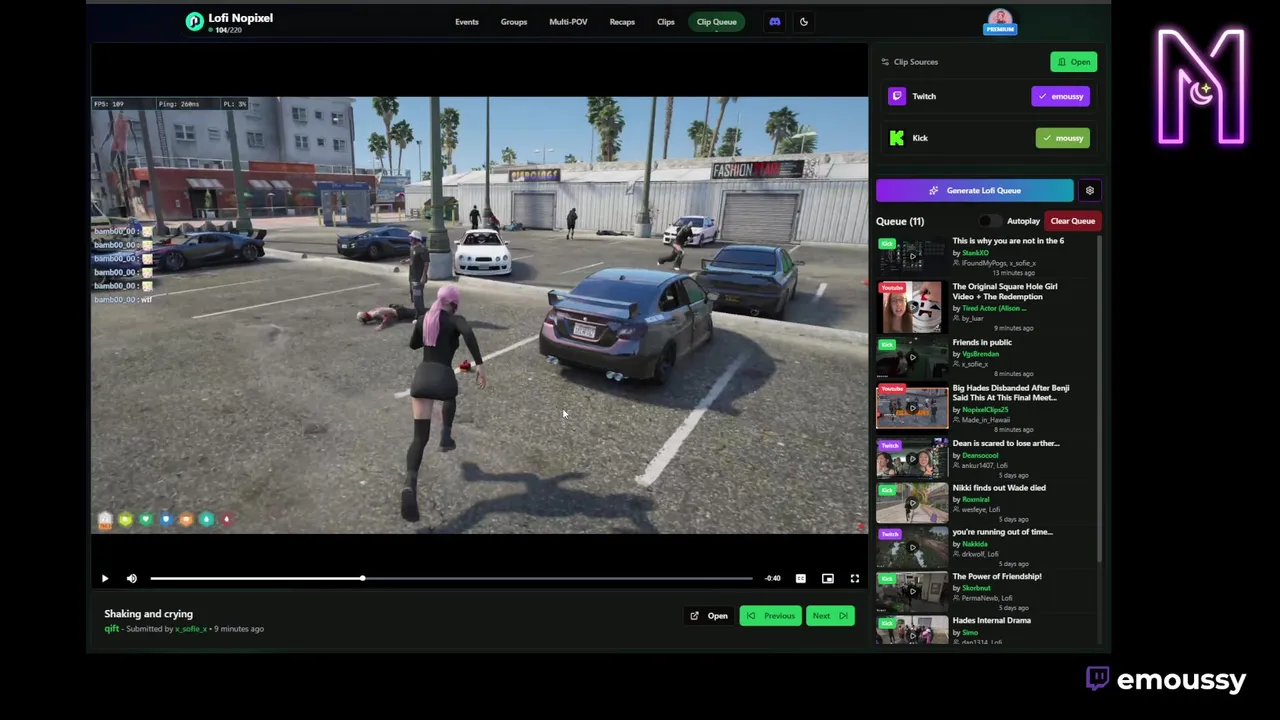Click the Twitch logo icon in Clip Sources
This screenshot has height=720, width=1280.
click(x=897, y=96)
